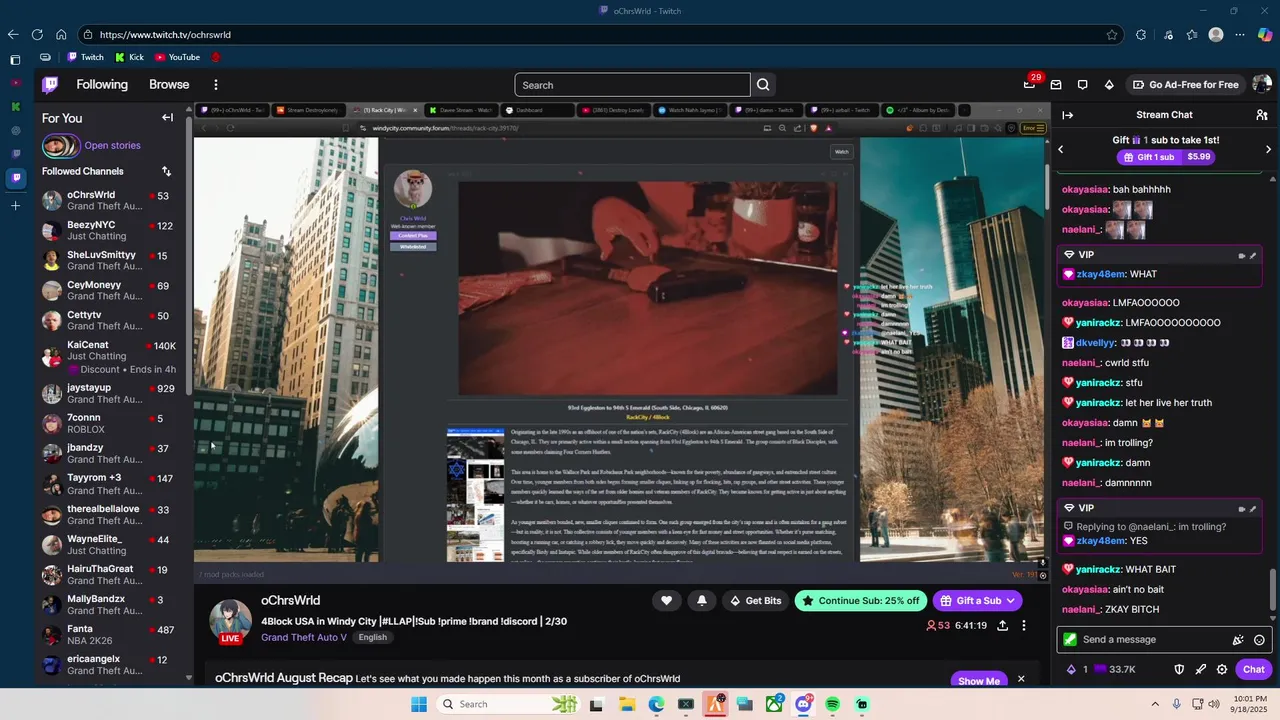Image resolution: width=1280 pixels, height=720 pixels.
Task: Open the oChrsWrld live profile avatar
Action: [230, 620]
